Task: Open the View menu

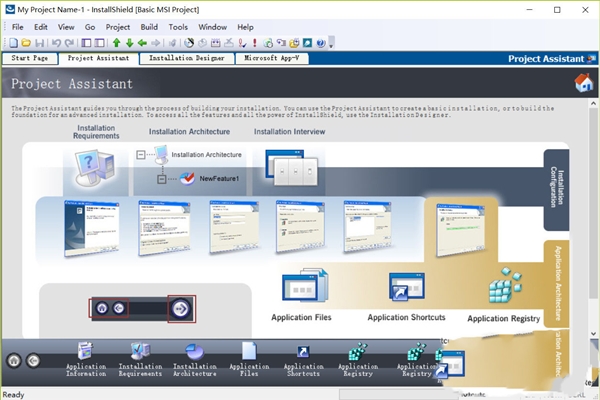Action: (66, 27)
